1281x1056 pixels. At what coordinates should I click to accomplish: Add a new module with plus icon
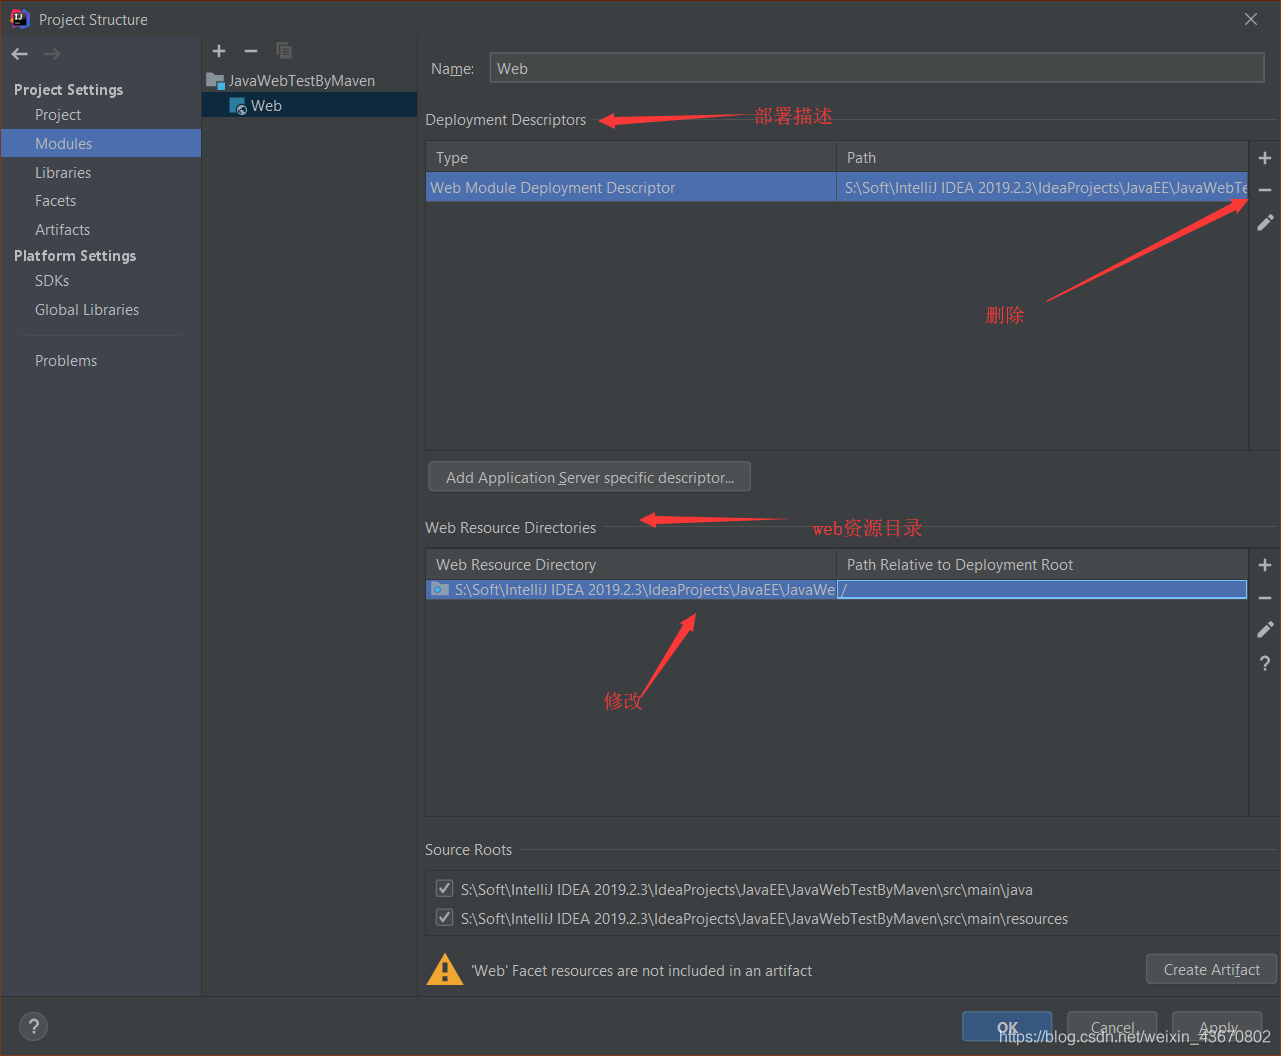pos(219,51)
